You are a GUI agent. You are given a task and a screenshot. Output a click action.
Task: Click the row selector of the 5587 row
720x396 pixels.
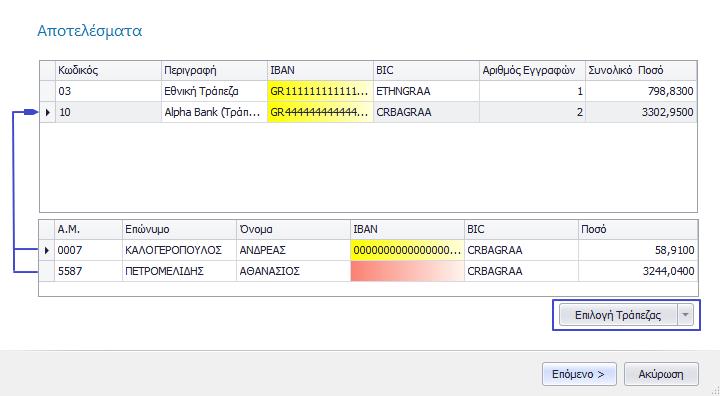point(46,271)
